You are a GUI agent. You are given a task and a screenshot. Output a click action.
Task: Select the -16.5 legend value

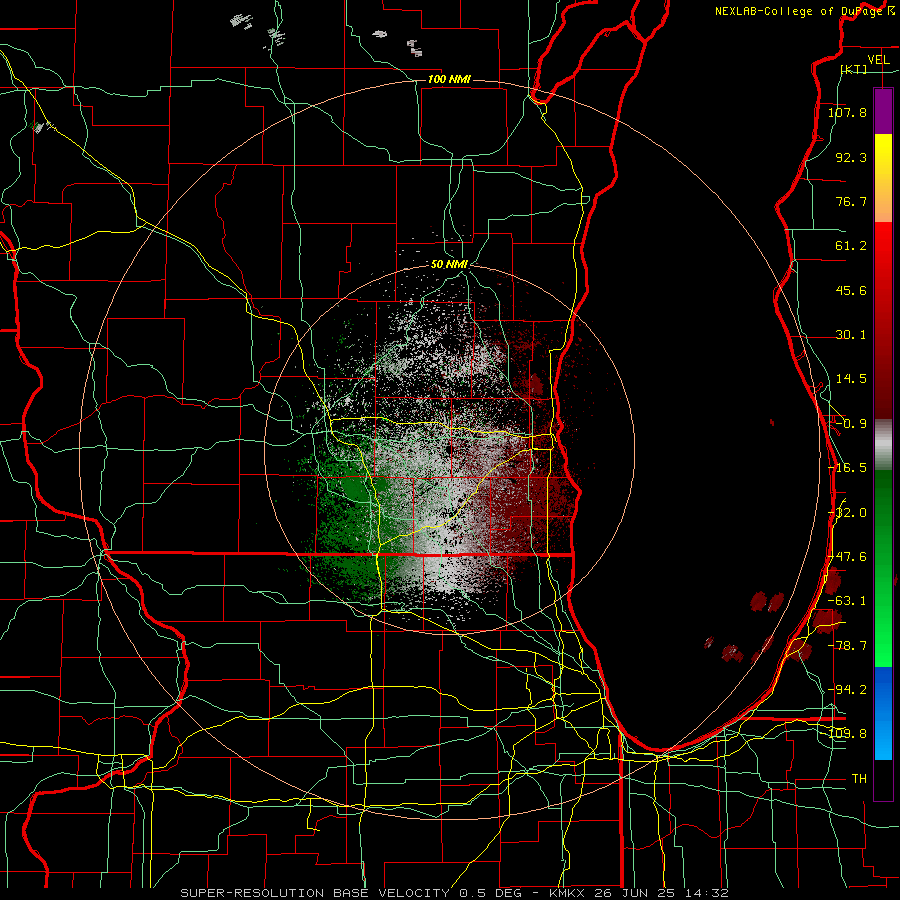pyautogui.click(x=847, y=468)
